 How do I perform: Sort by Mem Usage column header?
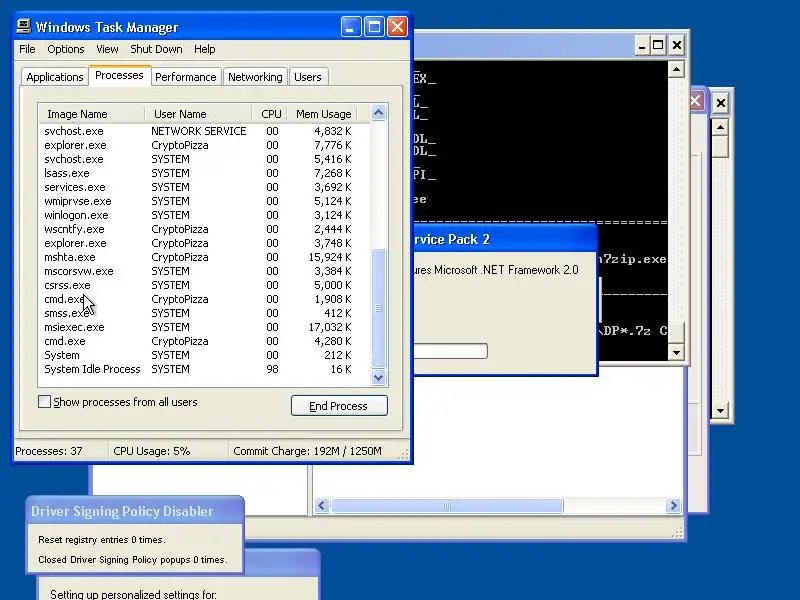click(x=322, y=114)
